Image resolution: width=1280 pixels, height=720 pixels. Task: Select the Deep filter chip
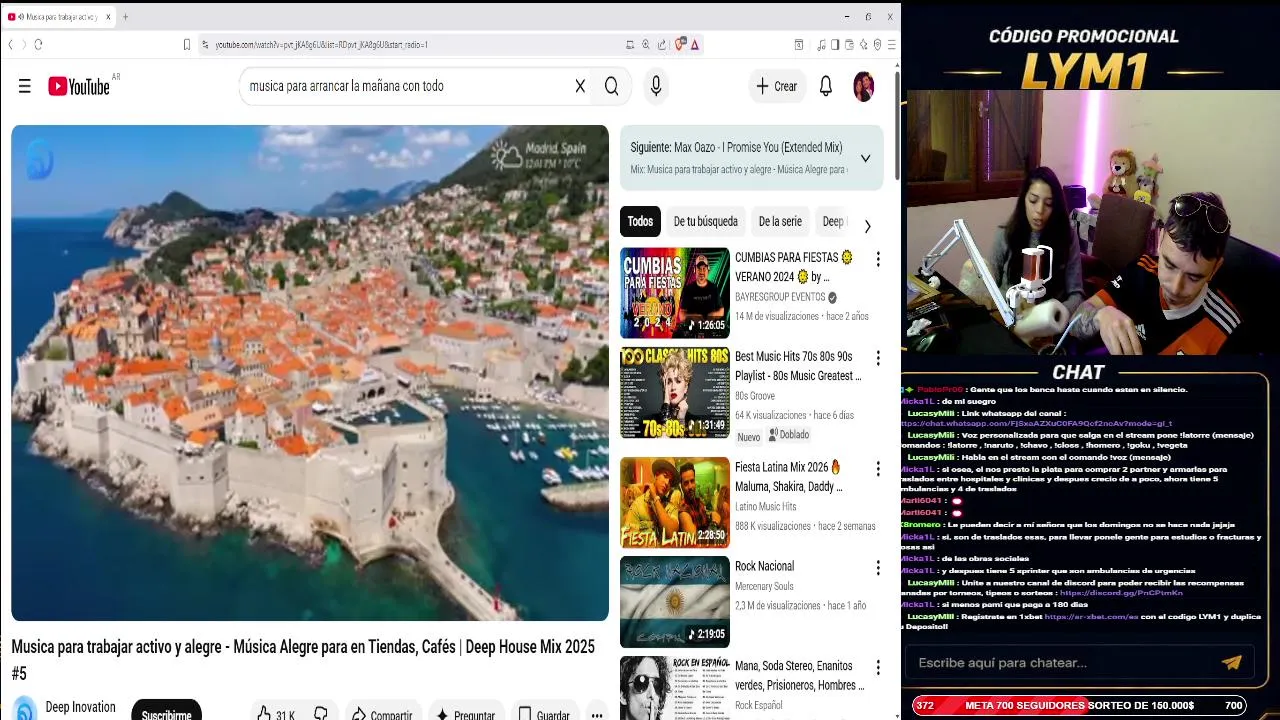point(833,222)
